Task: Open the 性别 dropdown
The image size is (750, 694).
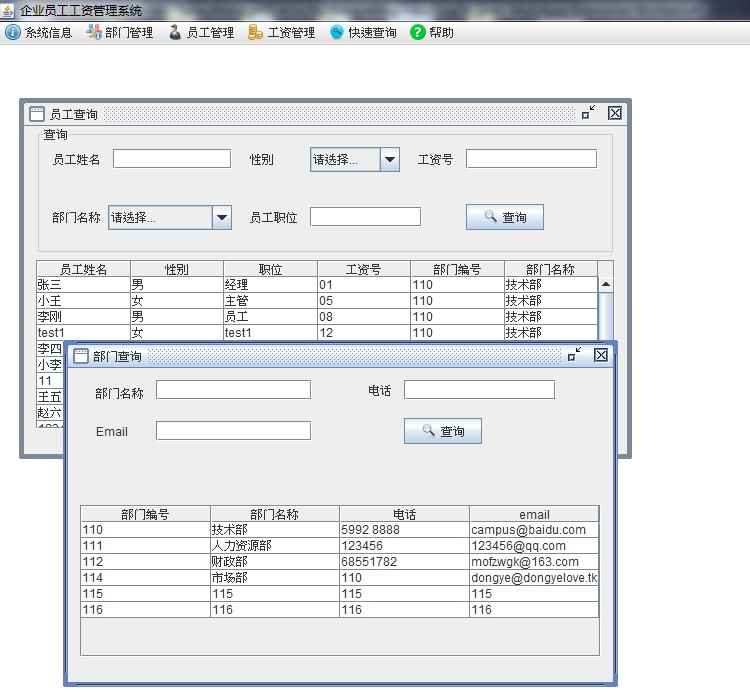Action: click(354, 159)
